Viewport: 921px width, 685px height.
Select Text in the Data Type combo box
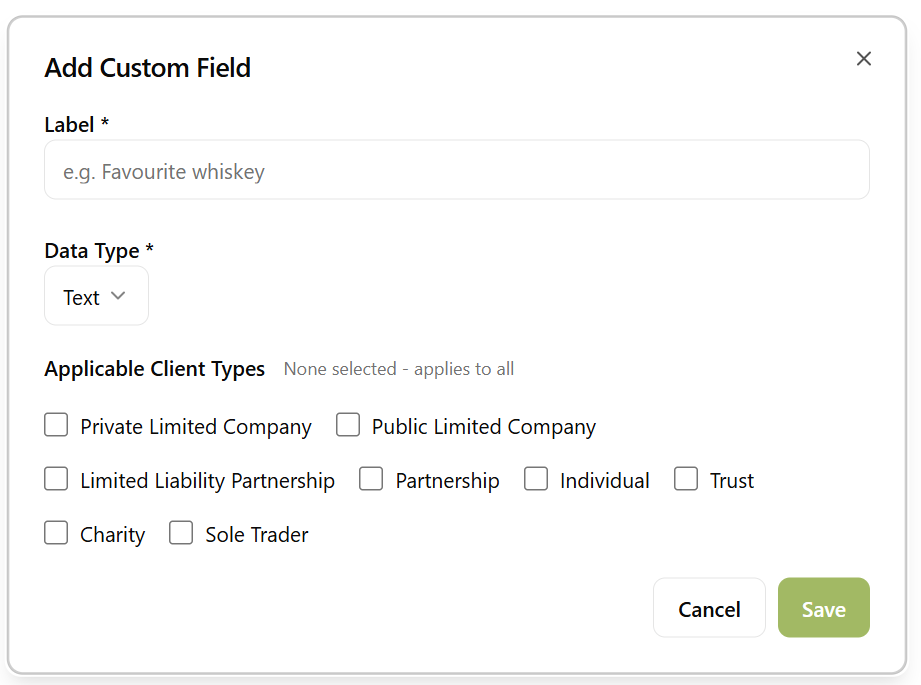point(96,296)
